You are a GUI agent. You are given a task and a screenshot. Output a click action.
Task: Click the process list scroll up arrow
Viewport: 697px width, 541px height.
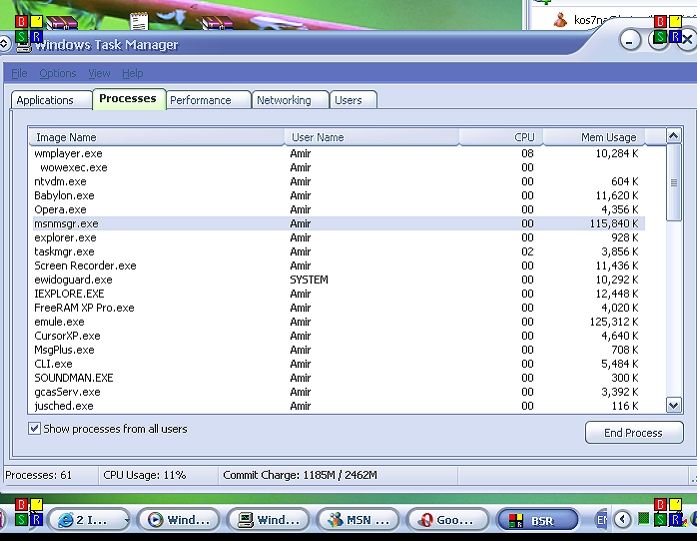673,136
